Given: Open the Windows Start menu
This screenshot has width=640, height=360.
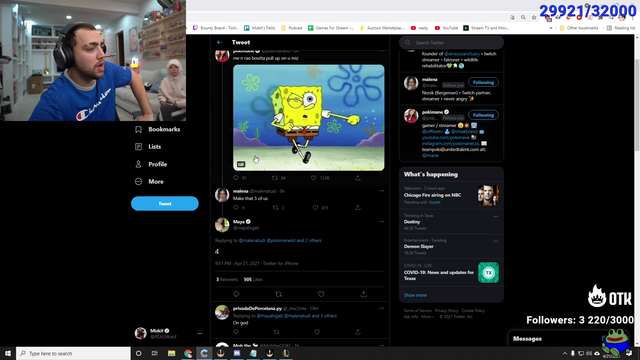Looking at the screenshot, I should point(8,353).
